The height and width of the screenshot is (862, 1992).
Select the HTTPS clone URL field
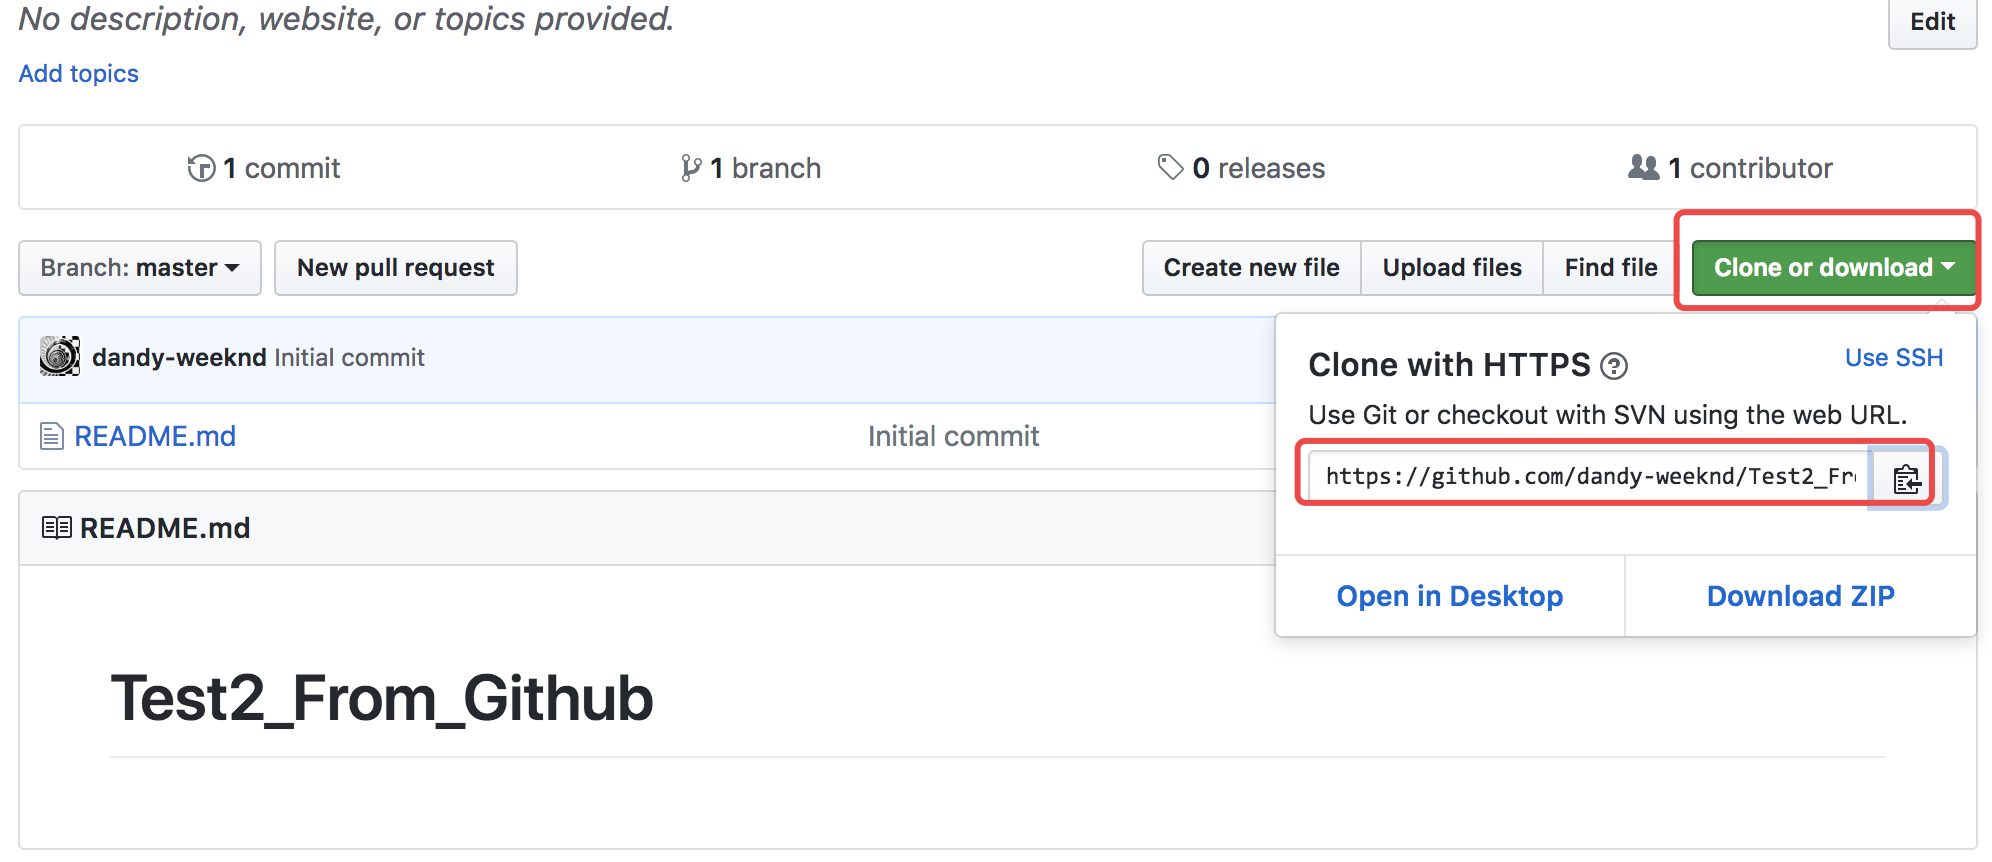coord(1589,476)
